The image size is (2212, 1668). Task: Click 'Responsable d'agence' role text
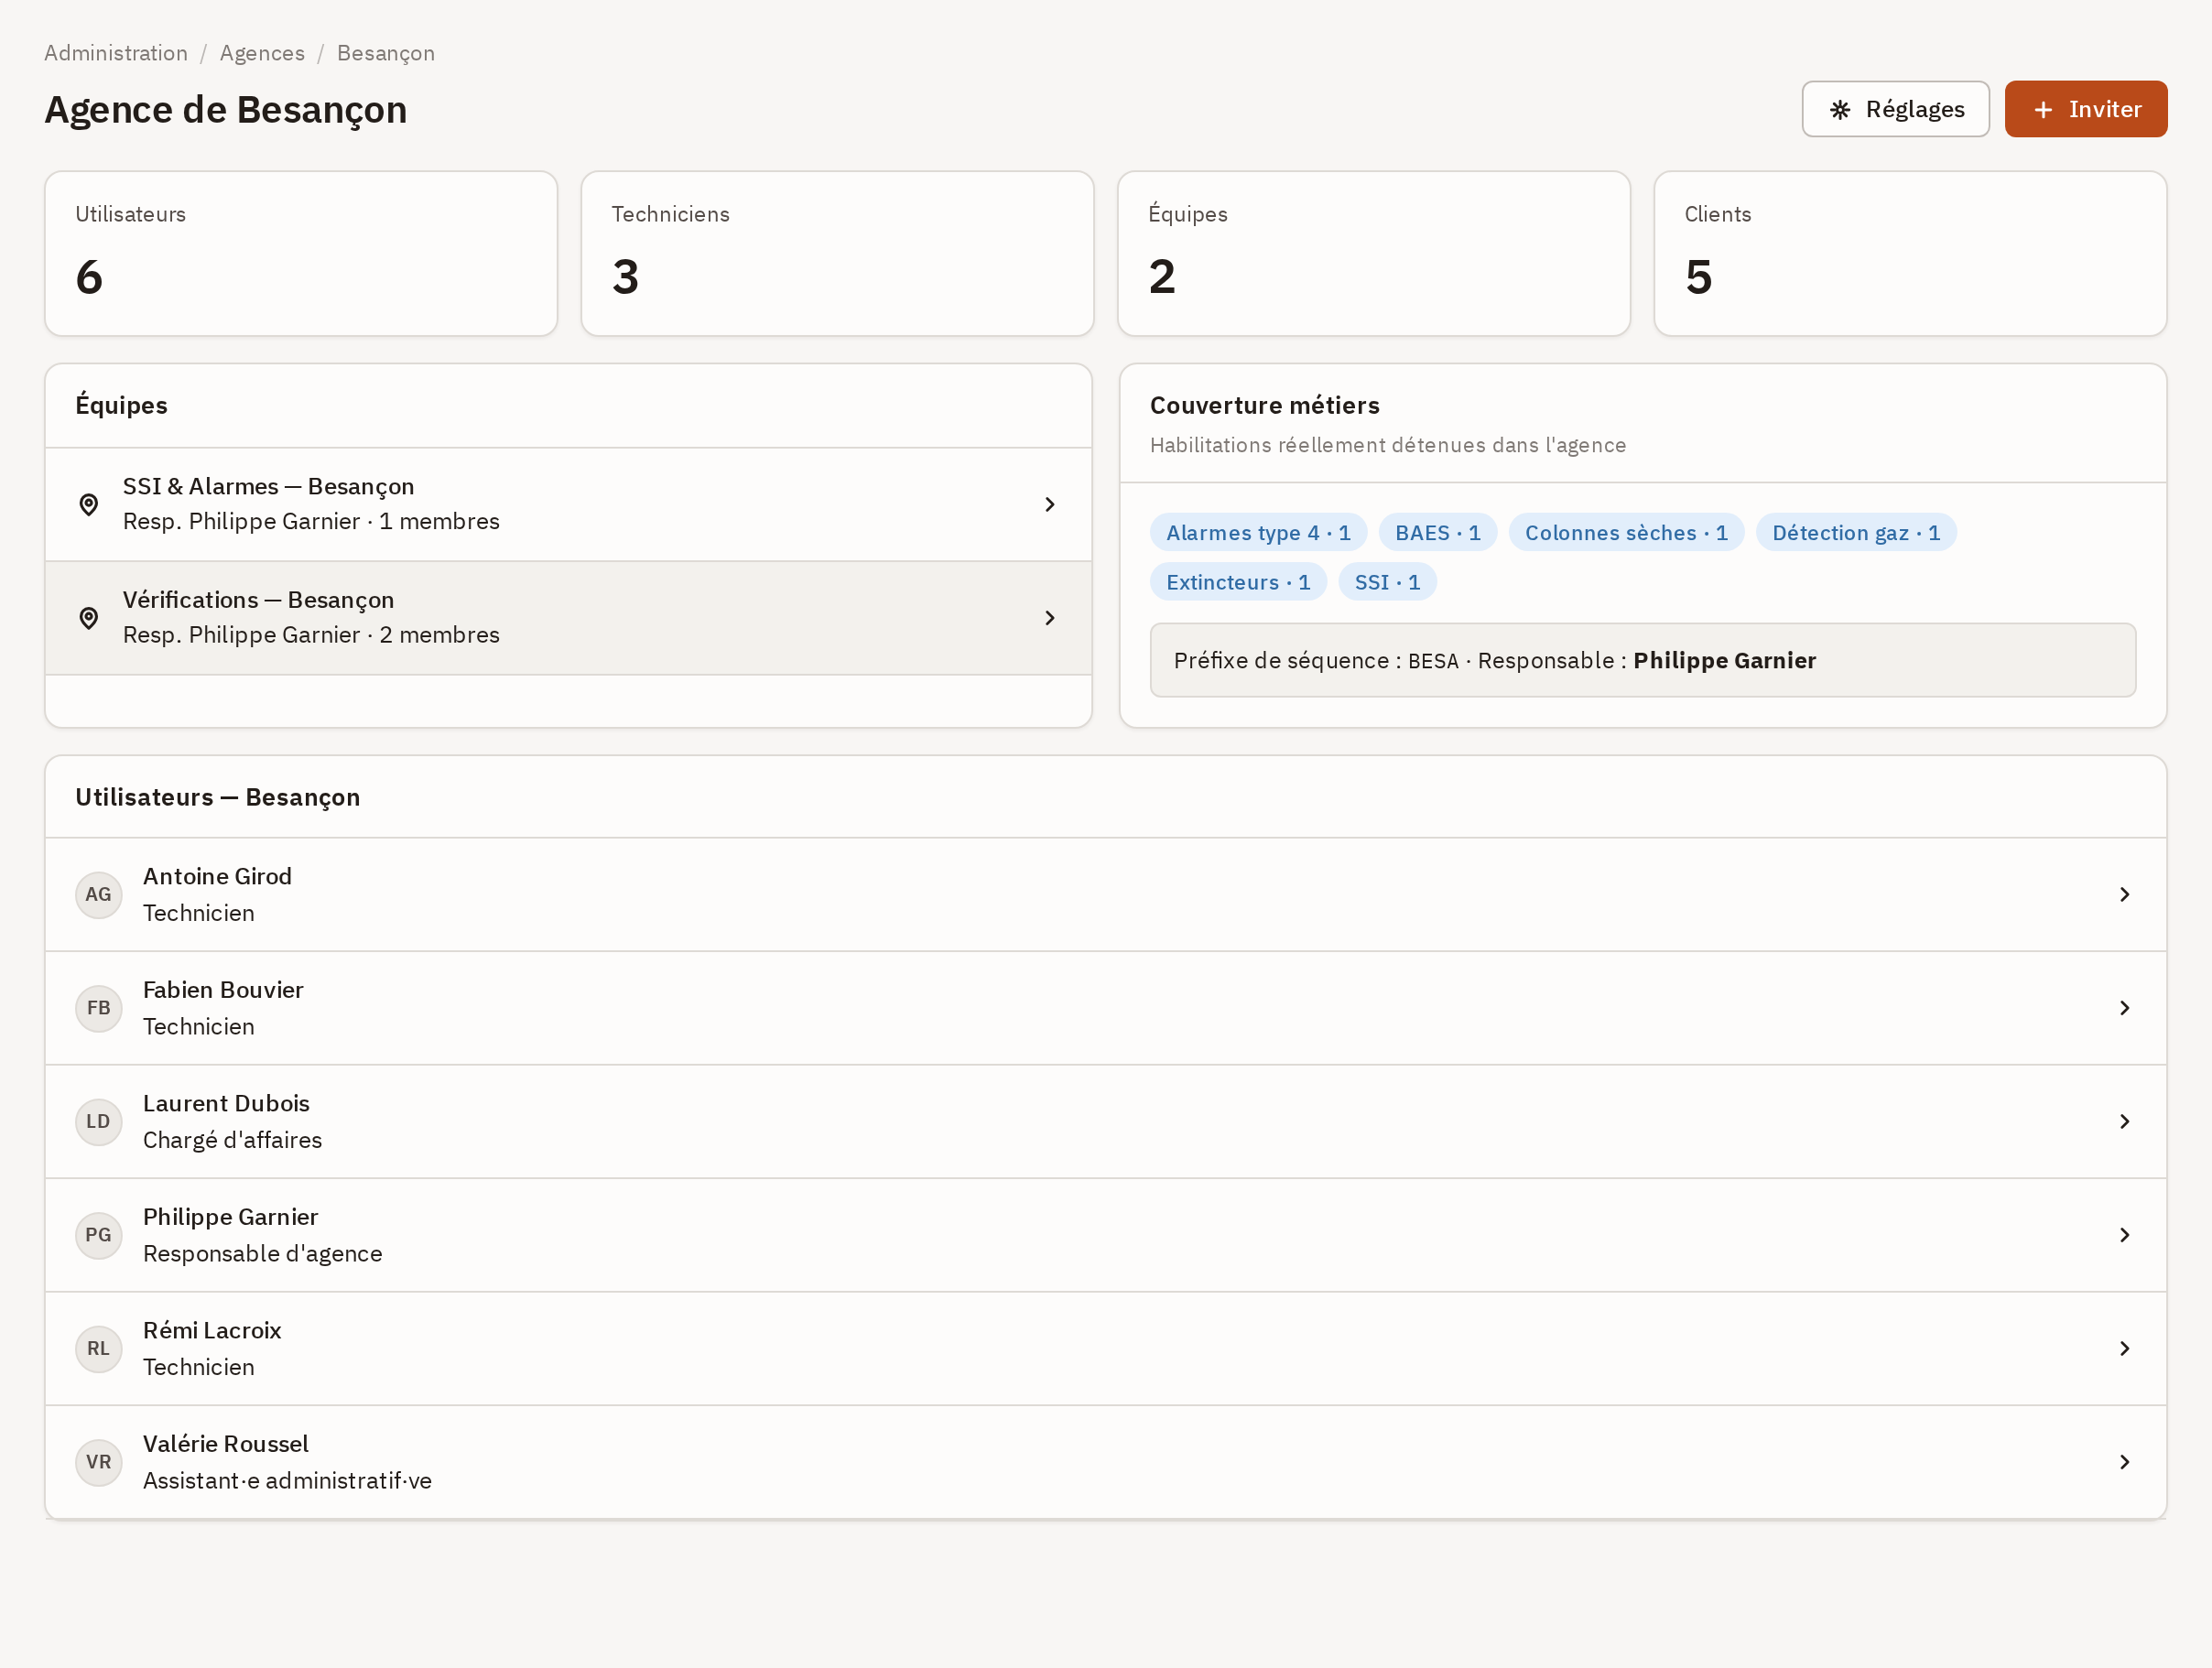pos(262,1254)
